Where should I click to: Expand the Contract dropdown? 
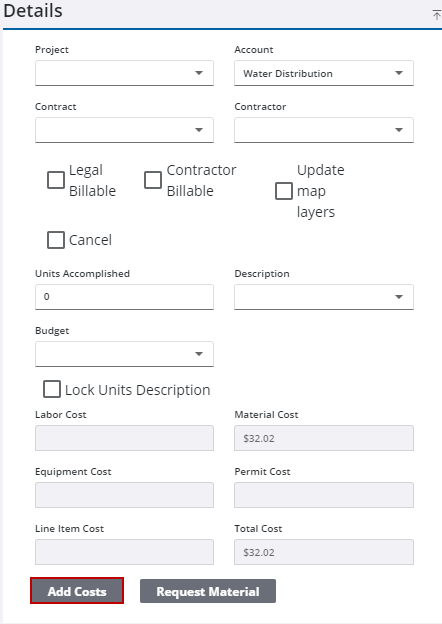point(124,130)
